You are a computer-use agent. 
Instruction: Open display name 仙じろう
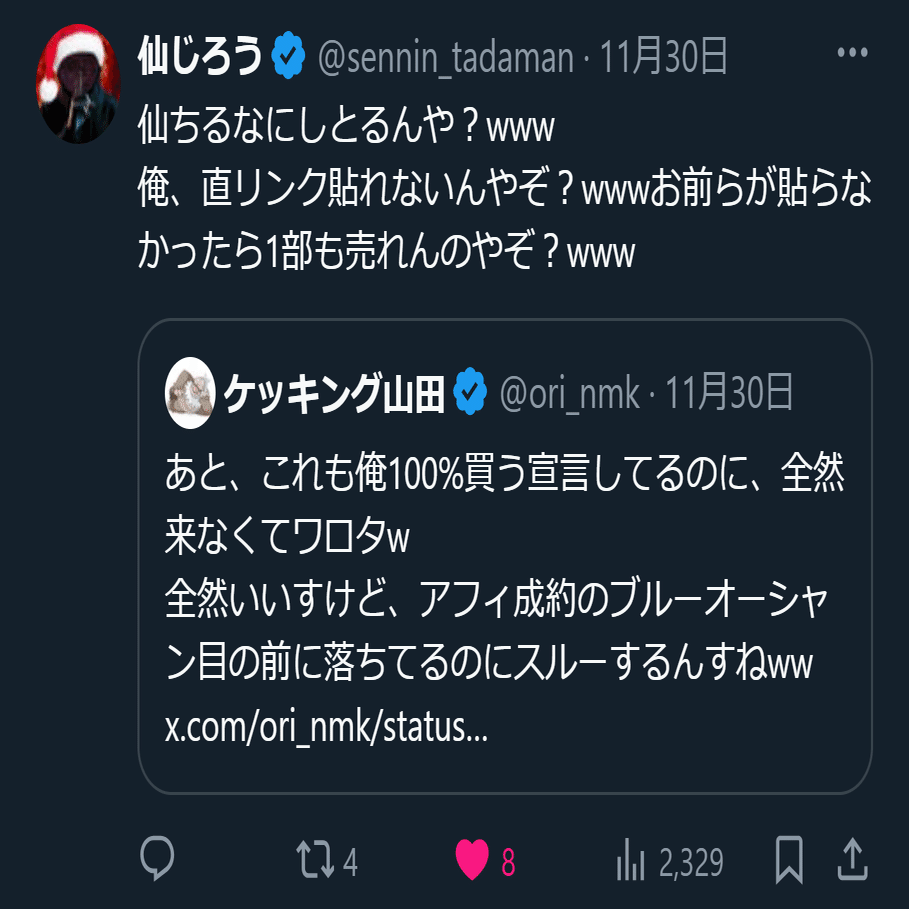pos(200,56)
